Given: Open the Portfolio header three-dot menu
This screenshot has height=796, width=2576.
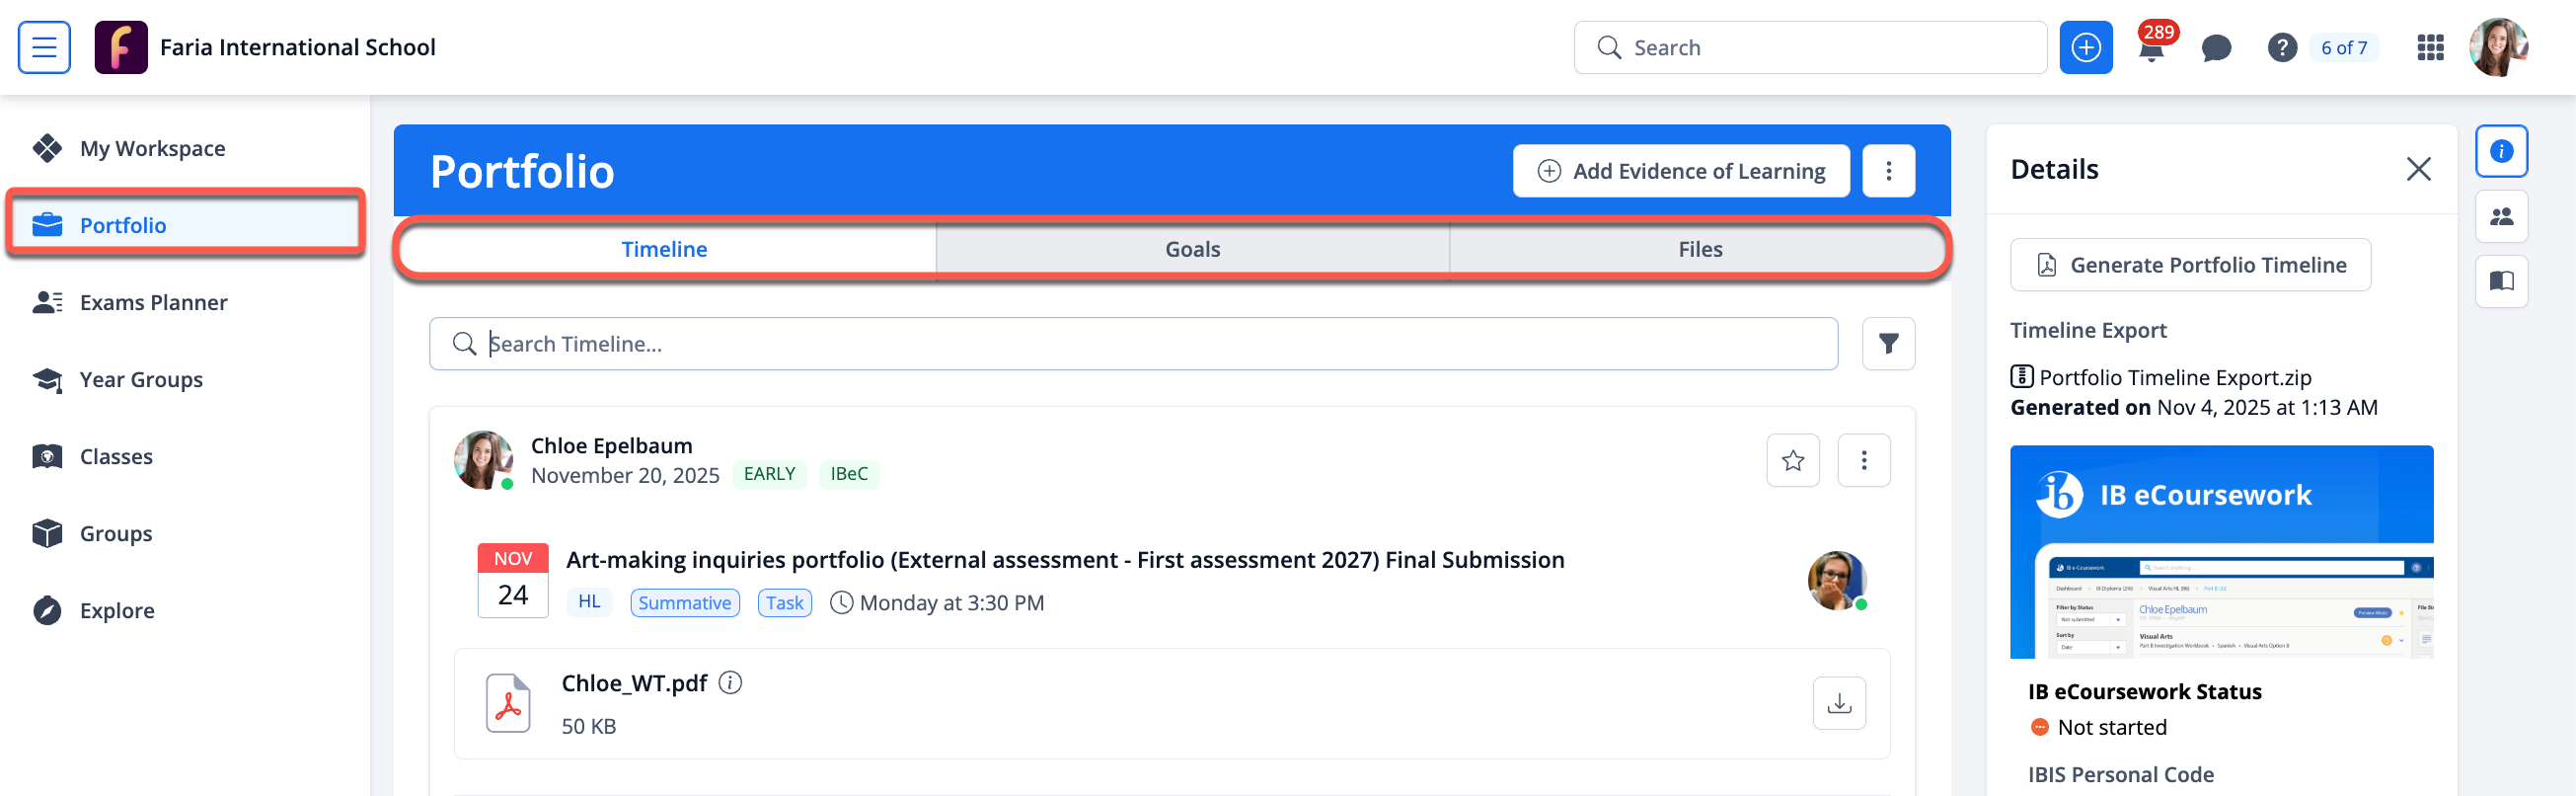Looking at the screenshot, I should 1888,171.
